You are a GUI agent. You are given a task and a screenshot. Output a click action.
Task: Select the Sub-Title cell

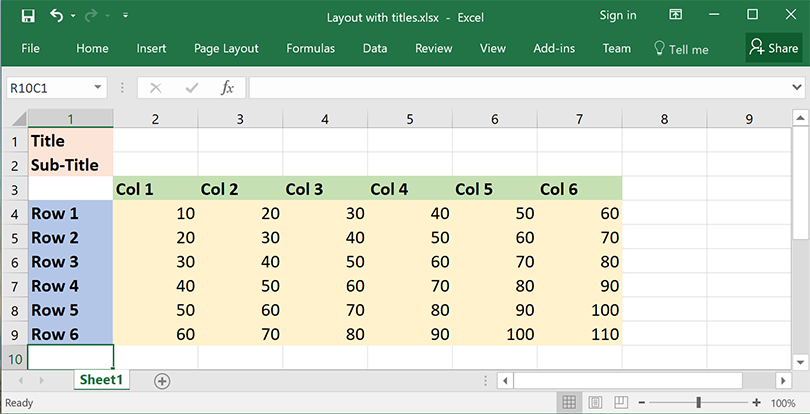click(70, 165)
